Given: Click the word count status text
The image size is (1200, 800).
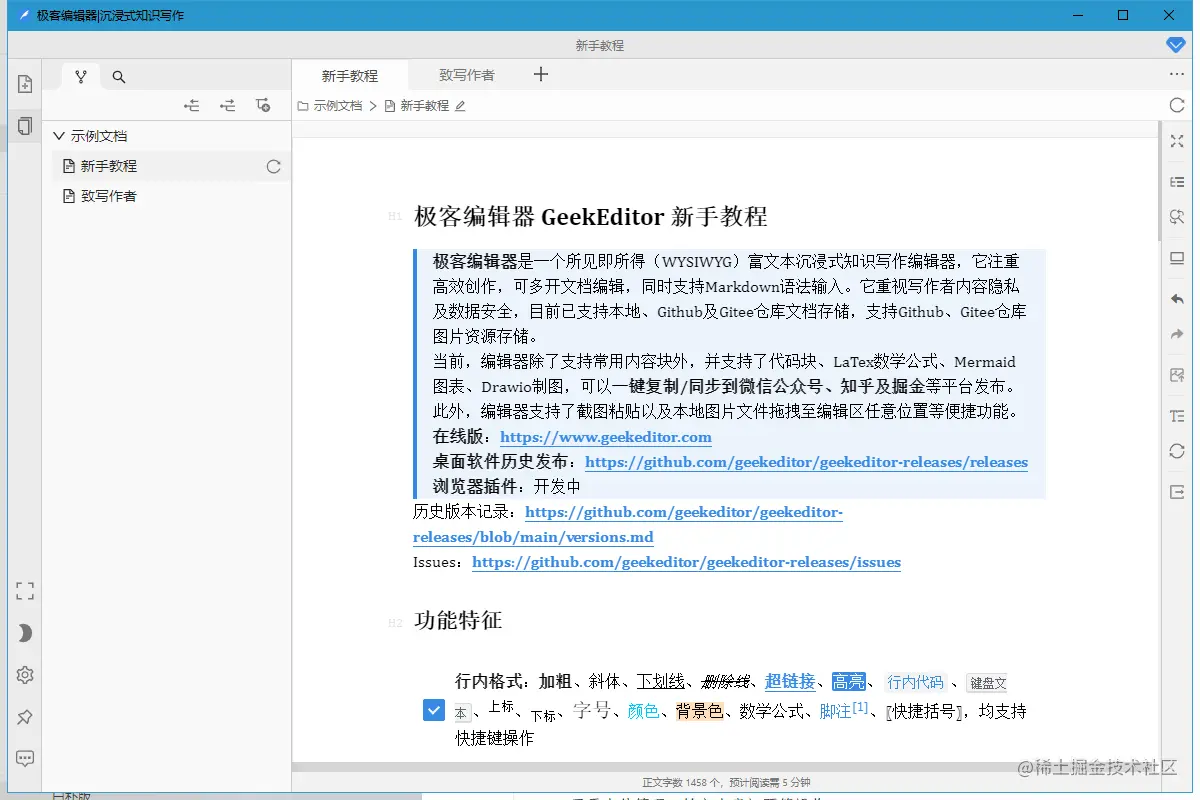Looking at the screenshot, I should 726,782.
